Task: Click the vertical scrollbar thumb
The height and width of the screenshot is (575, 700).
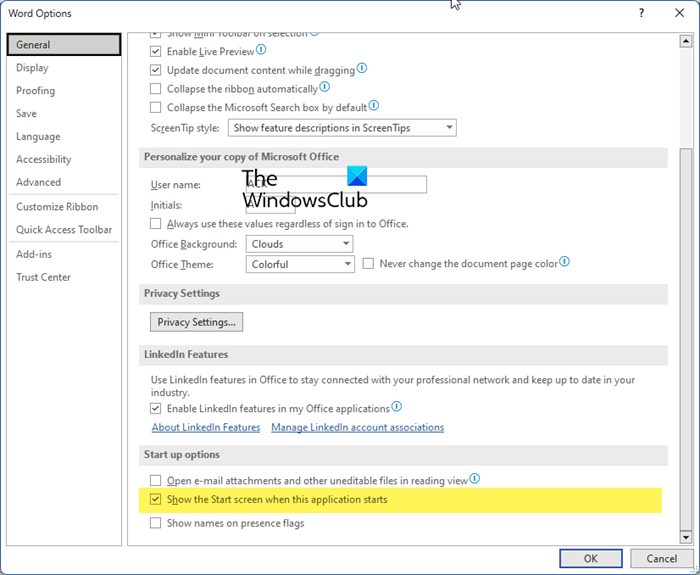Action: (x=686, y=338)
